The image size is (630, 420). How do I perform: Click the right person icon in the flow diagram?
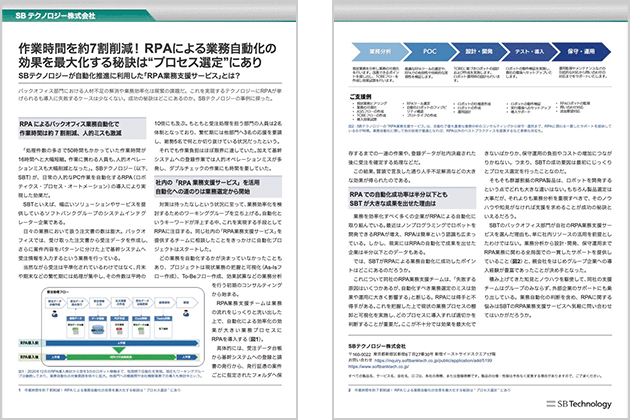[x=186, y=313]
